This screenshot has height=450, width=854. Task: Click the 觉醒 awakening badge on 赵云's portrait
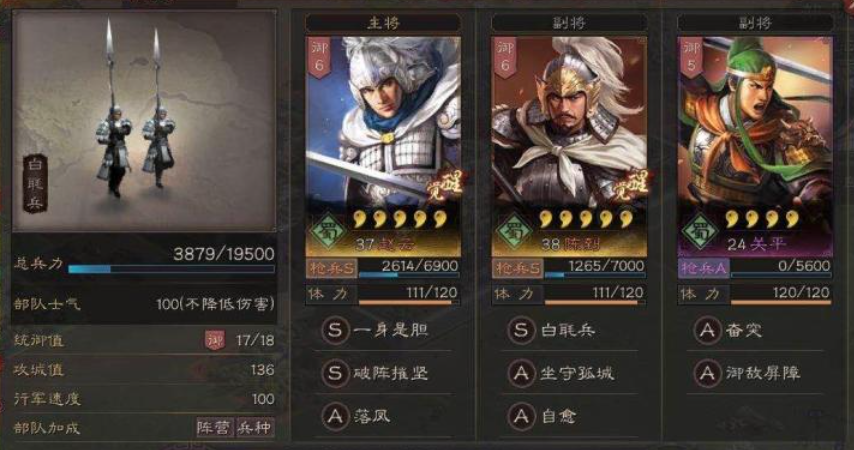click(x=445, y=186)
